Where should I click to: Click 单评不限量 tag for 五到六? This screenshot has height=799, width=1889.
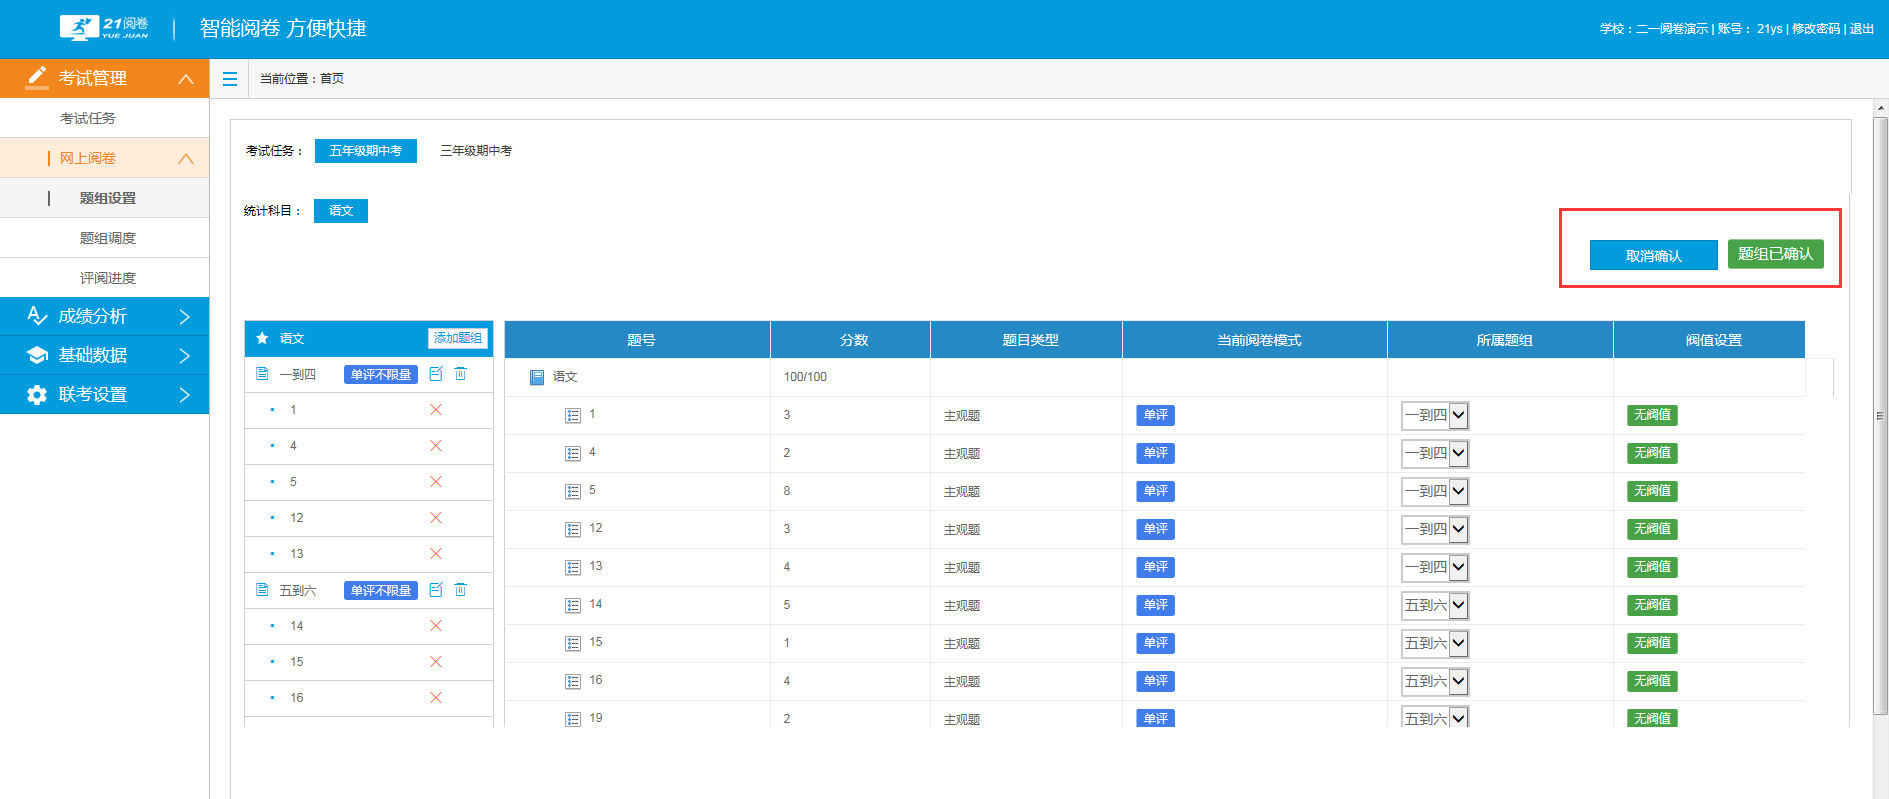[x=381, y=590]
